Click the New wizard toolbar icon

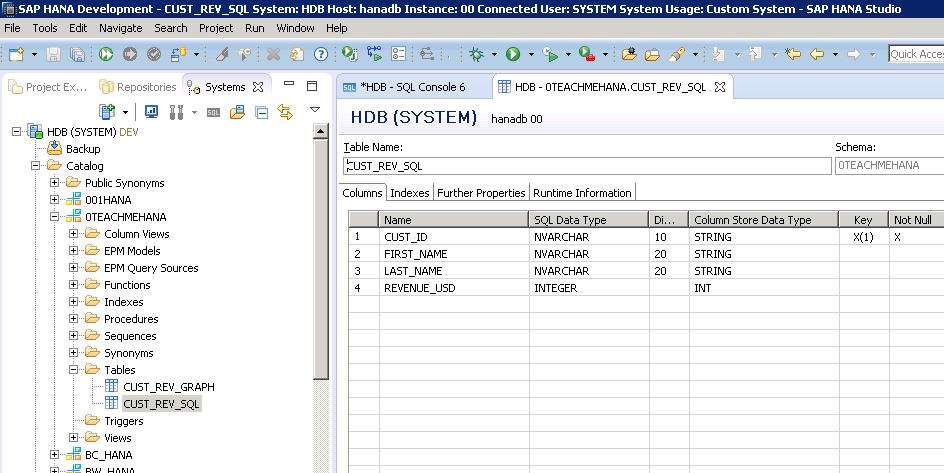(x=16, y=54)
